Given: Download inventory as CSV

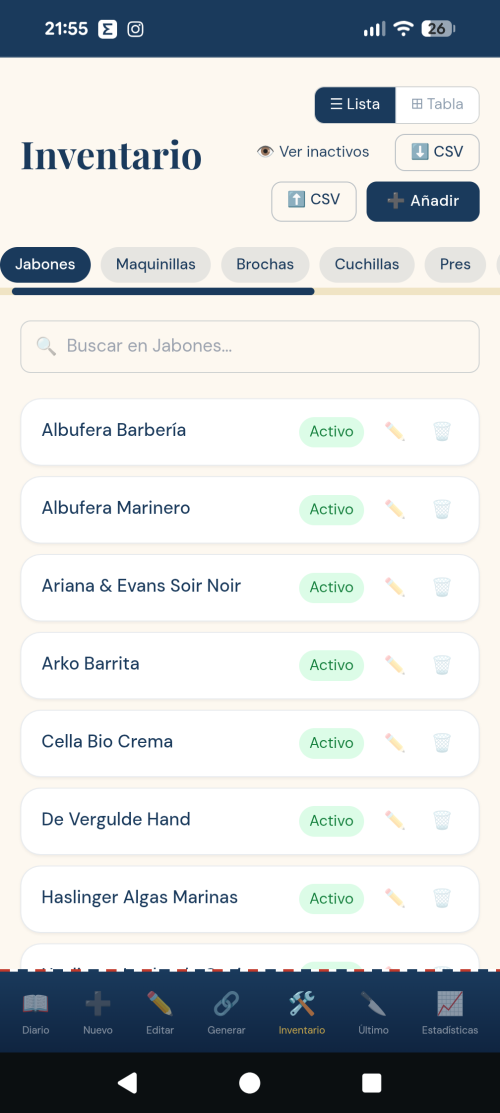Looking at the screenshot, I should tap(437, 152).
